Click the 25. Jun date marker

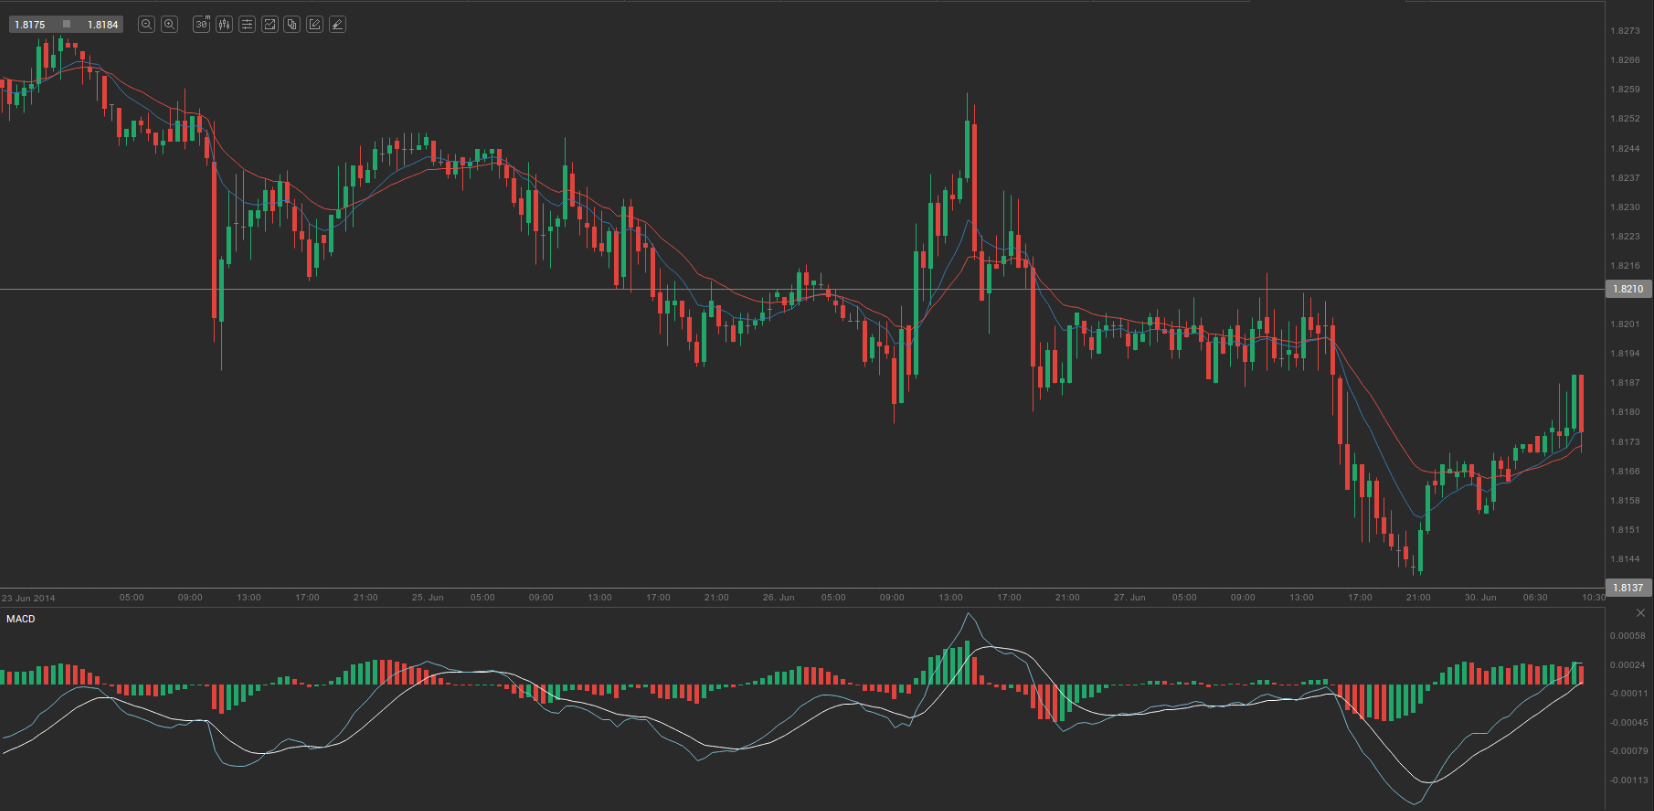point(427,597)
